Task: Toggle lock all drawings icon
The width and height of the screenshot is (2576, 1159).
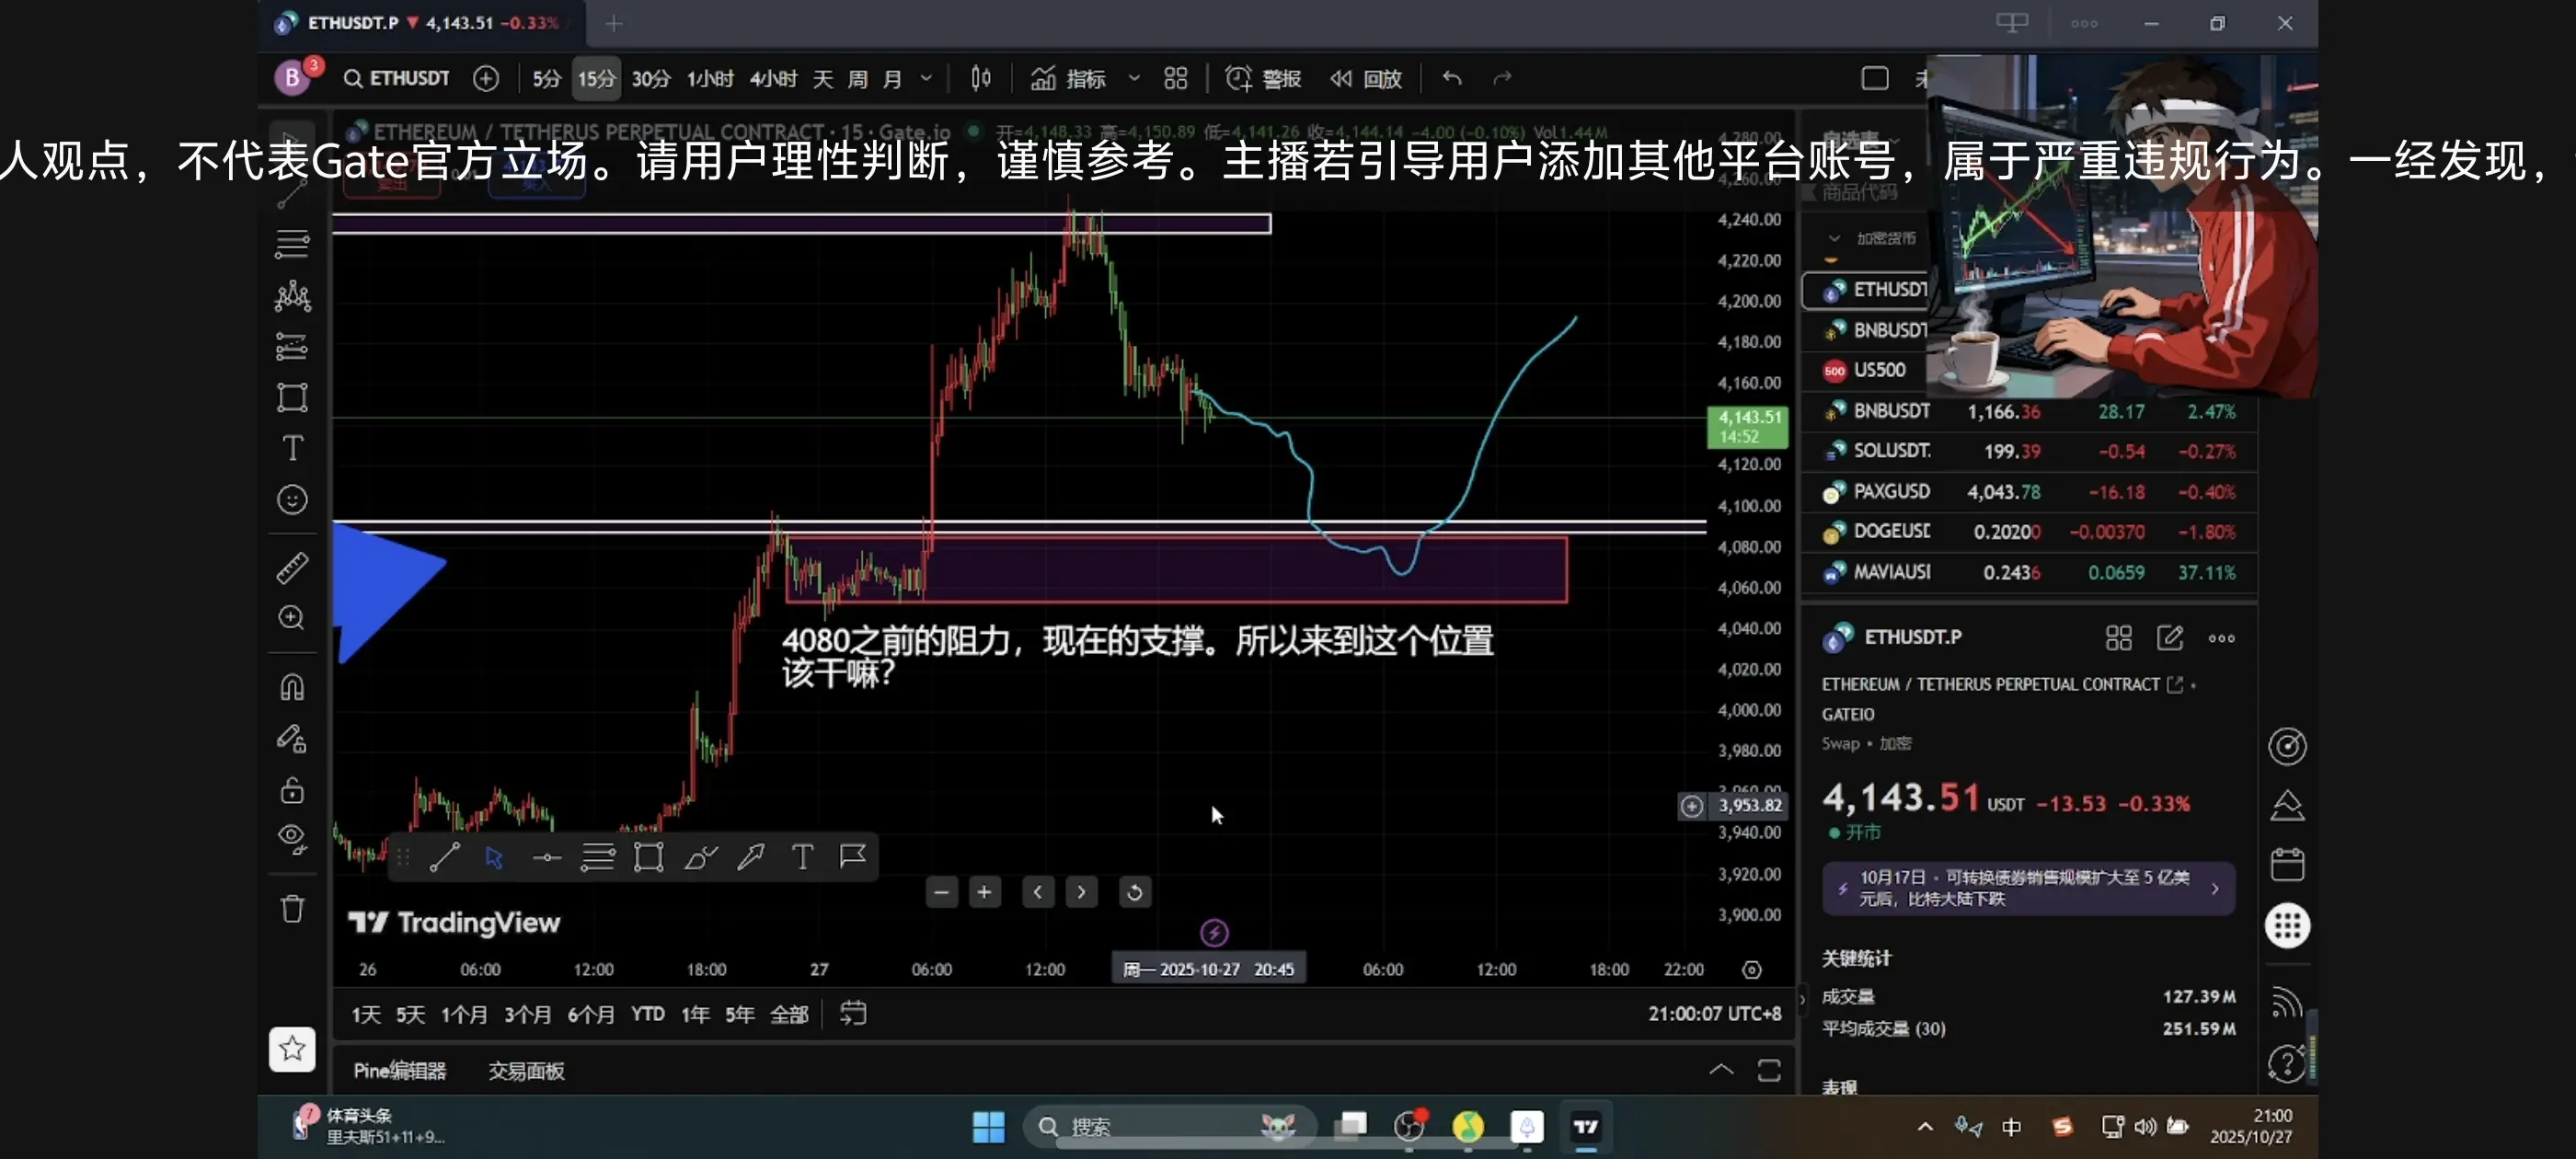Action: click(x=292, y=790)
